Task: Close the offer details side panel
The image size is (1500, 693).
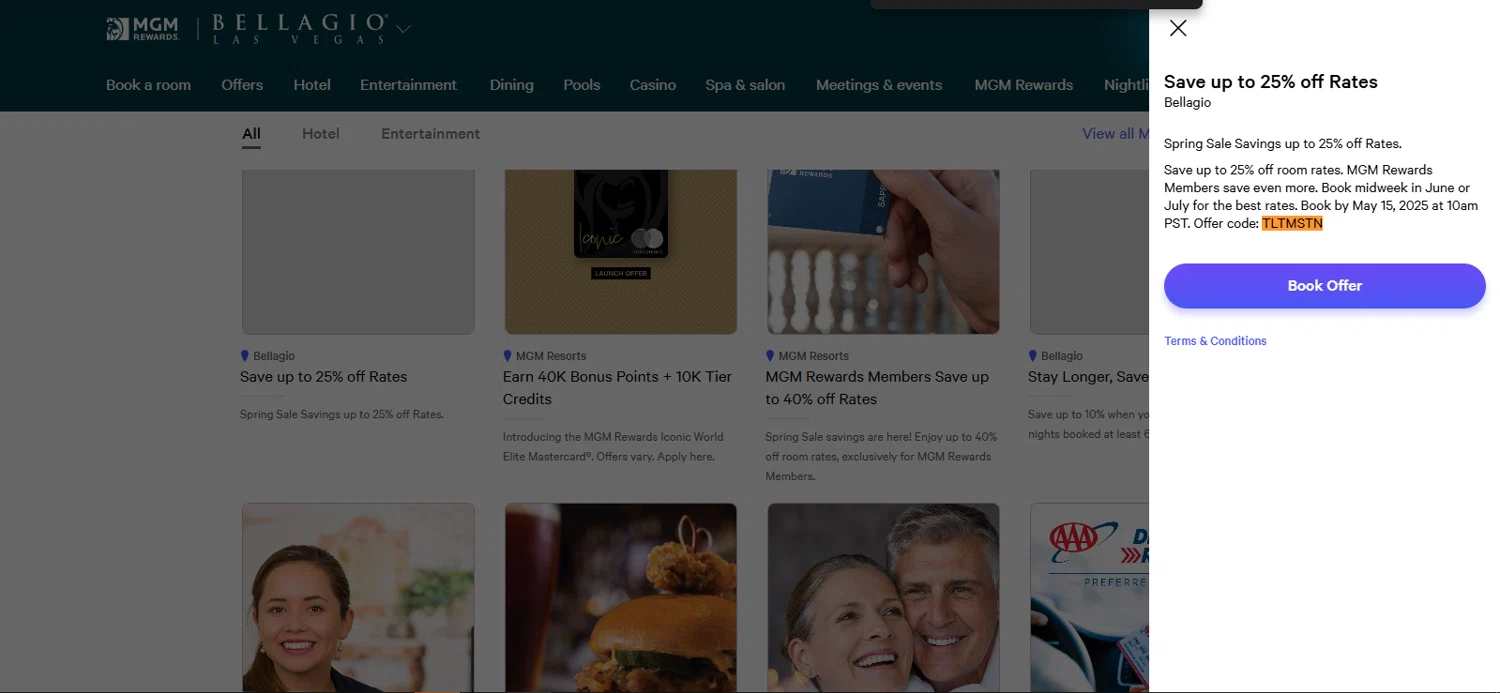Action: coord(1178,28)
